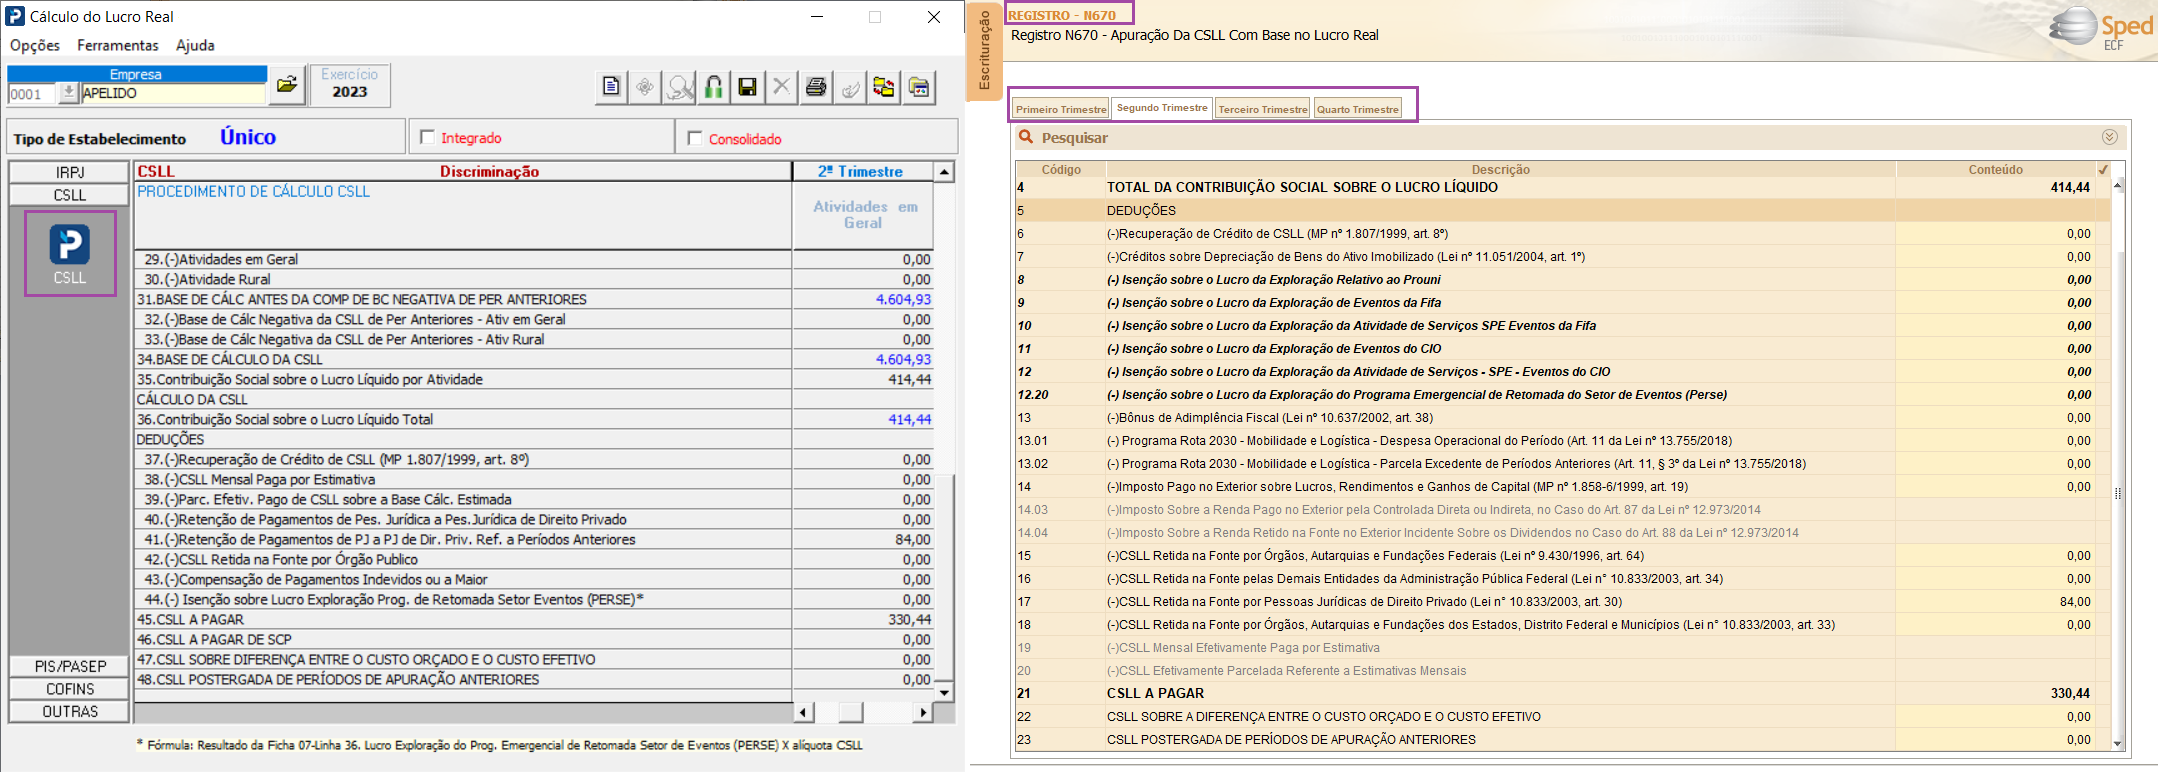
Task: Click horizontal scrollbar thumb of CSLL grid
Action: pyautogui.click(x=851, y=712)
